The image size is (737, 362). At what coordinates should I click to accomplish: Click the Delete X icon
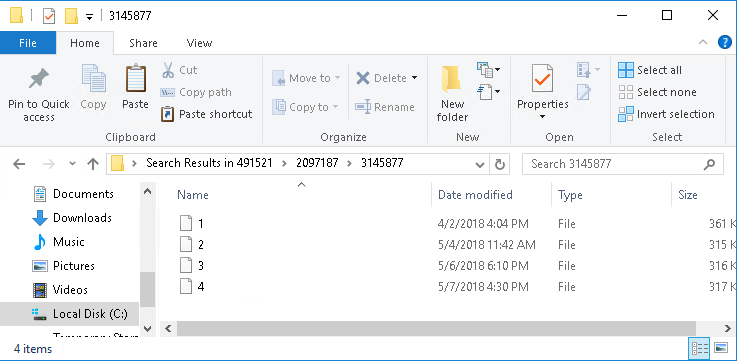(362, 78)
